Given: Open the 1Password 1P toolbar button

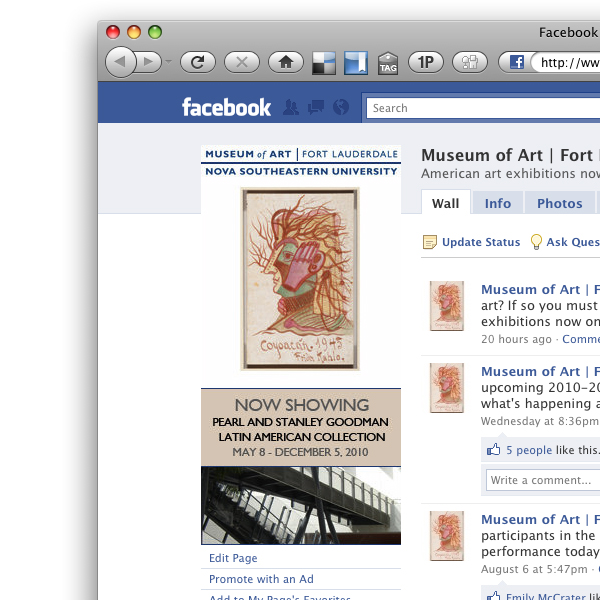Looking at the screenshot, I should (x=426, y=62).
